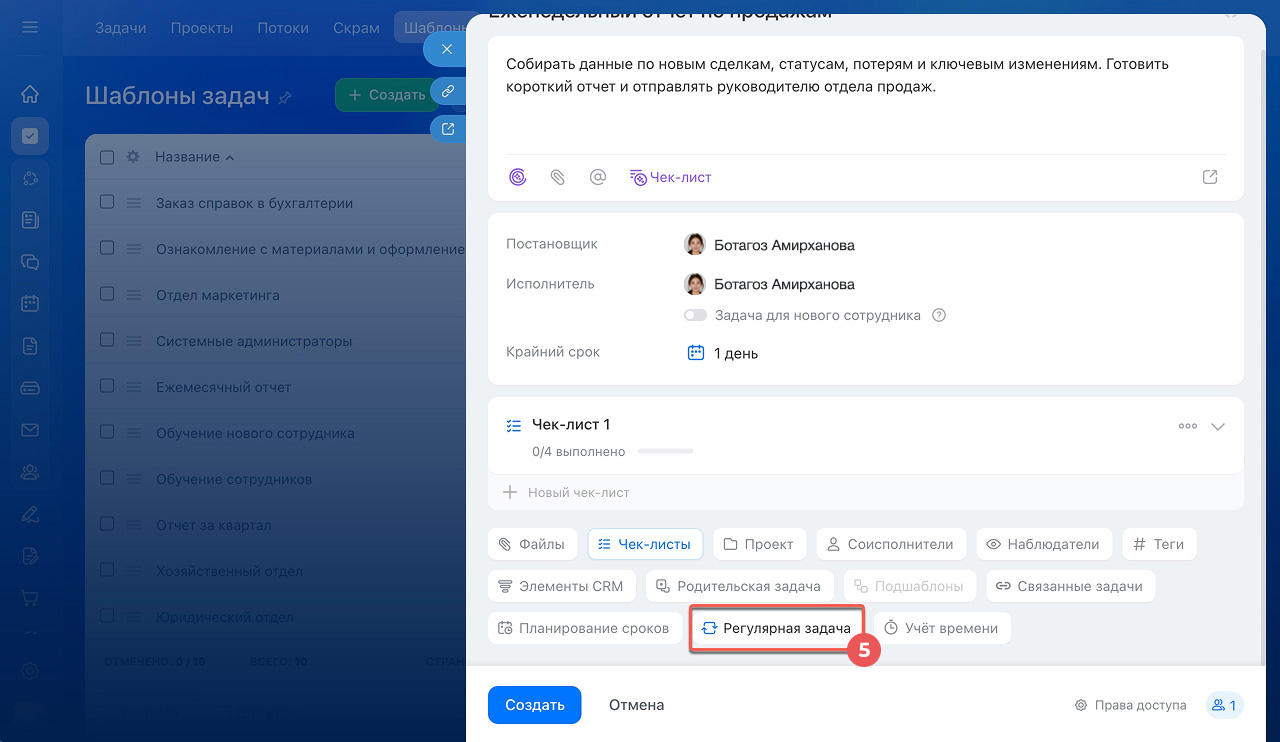Click the copy link round button
Viewport: 1280px width, 742px height.
click(x=447, y=91)
